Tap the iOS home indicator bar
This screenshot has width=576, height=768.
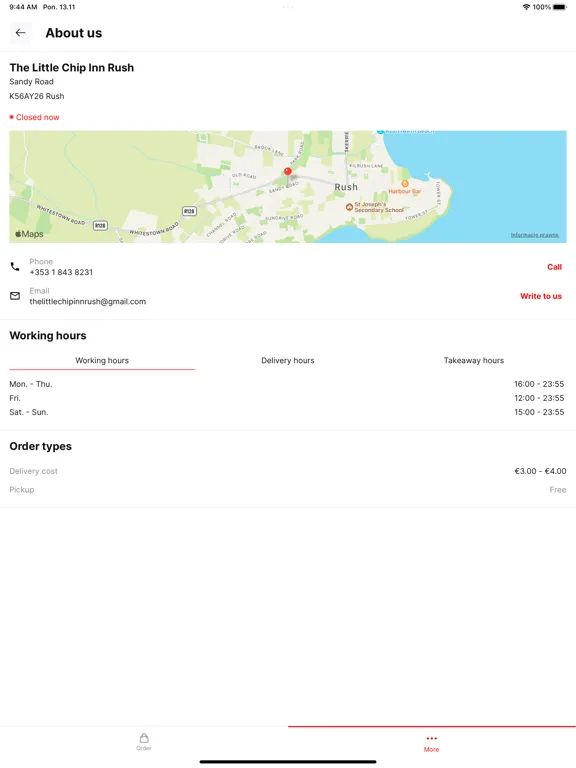(288, 762)
